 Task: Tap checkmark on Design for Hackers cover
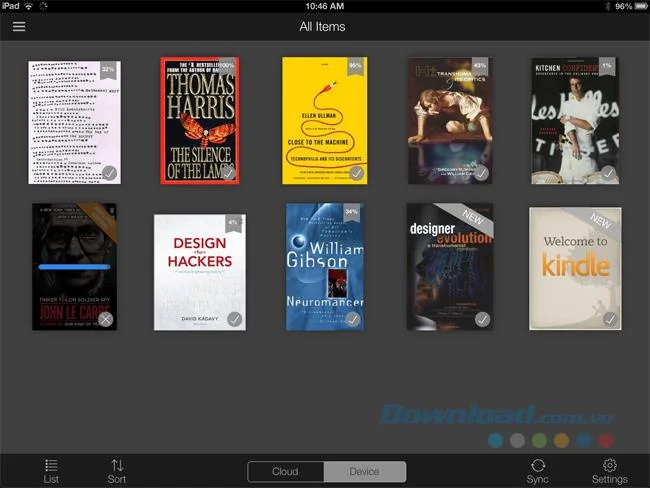[x=234, y=319]
